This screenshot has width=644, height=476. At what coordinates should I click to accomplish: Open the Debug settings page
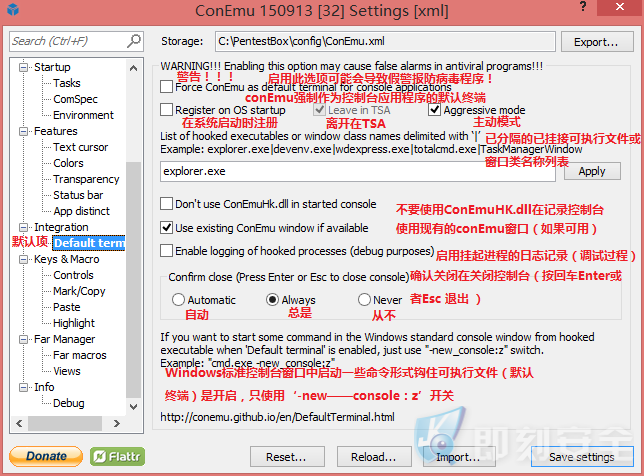click(x=69, y=403)
